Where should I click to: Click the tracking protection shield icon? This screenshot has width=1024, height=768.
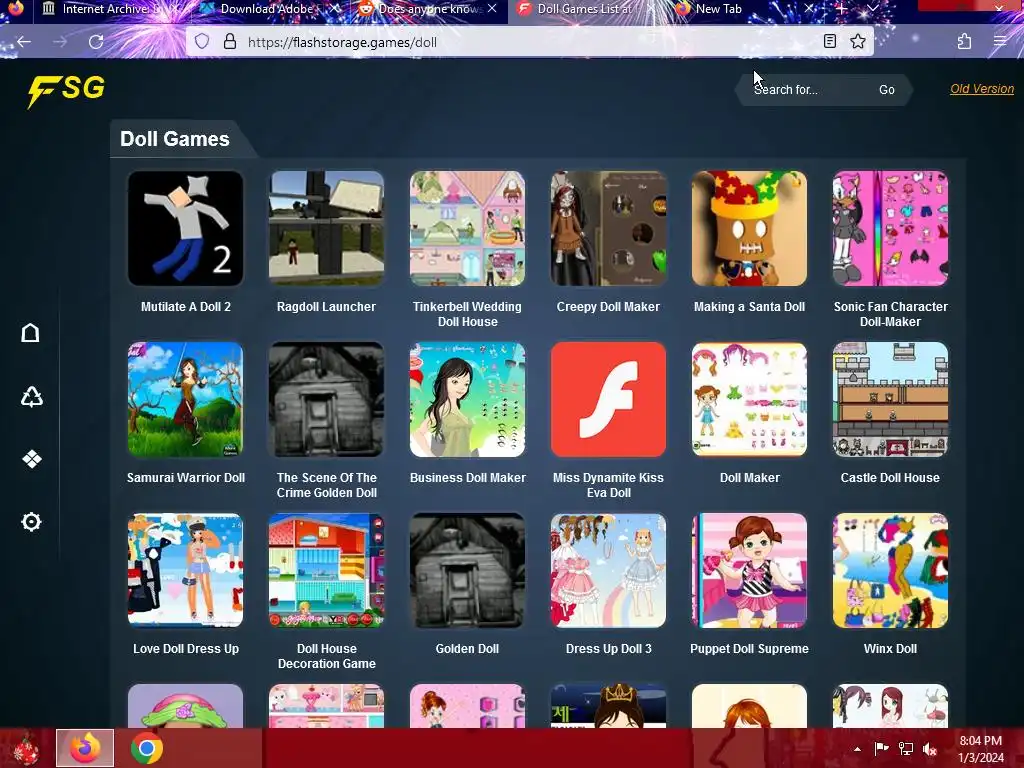(x=202, y=42)
